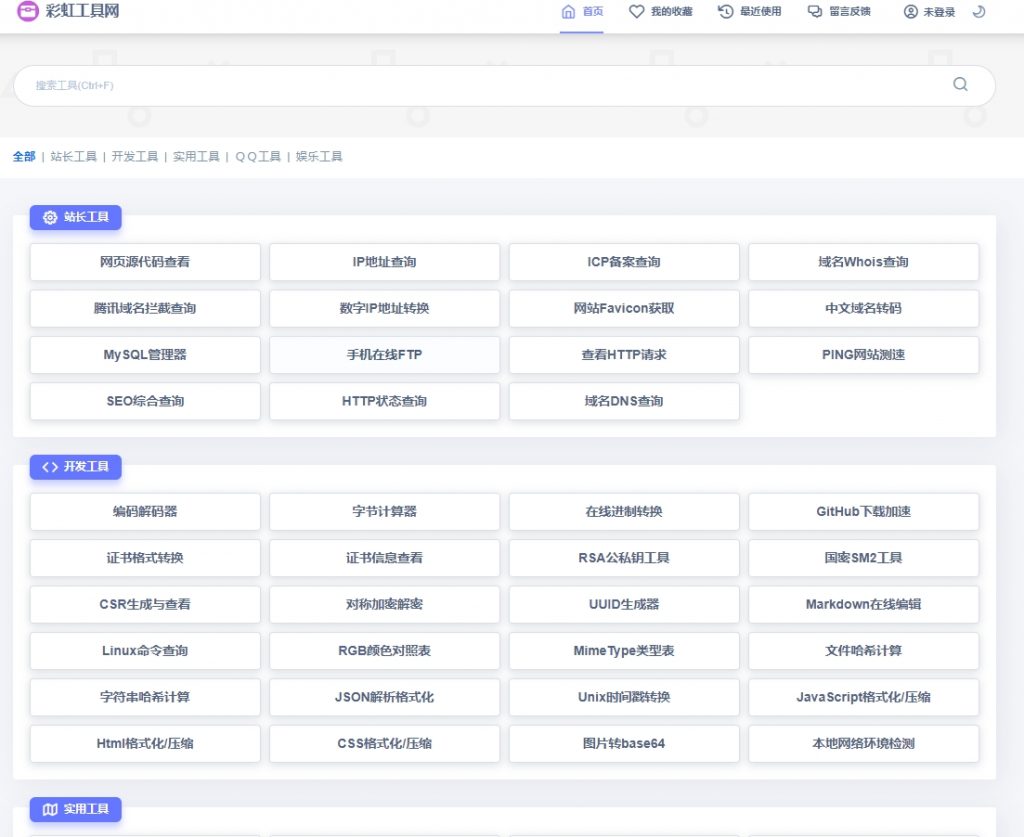The image size is (1024, 837).
Task: Toggle dark mode moon icon
Action: (978, 12)
